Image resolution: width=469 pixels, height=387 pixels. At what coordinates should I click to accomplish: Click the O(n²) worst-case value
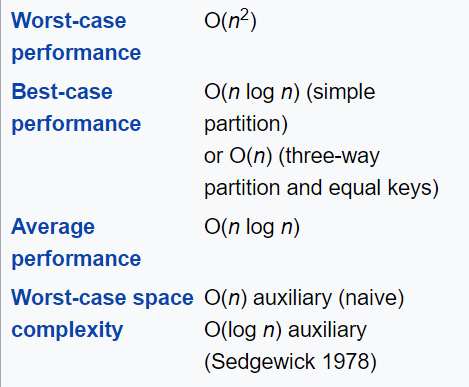[230, 21]
